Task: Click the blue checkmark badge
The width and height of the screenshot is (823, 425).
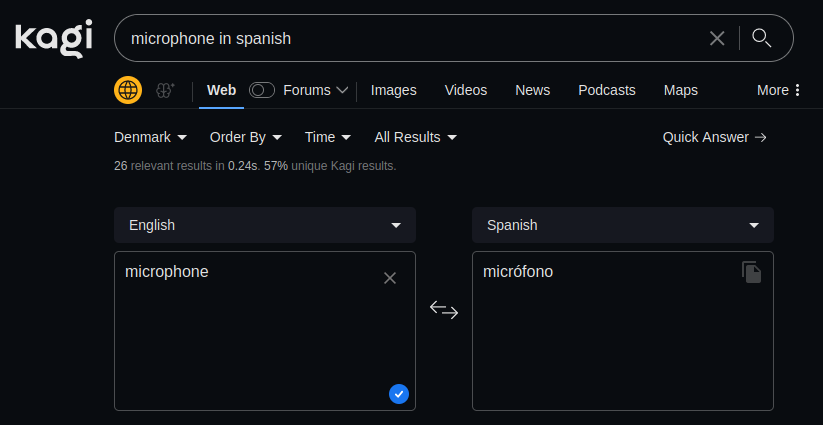Action: click(x=399, y=394)
